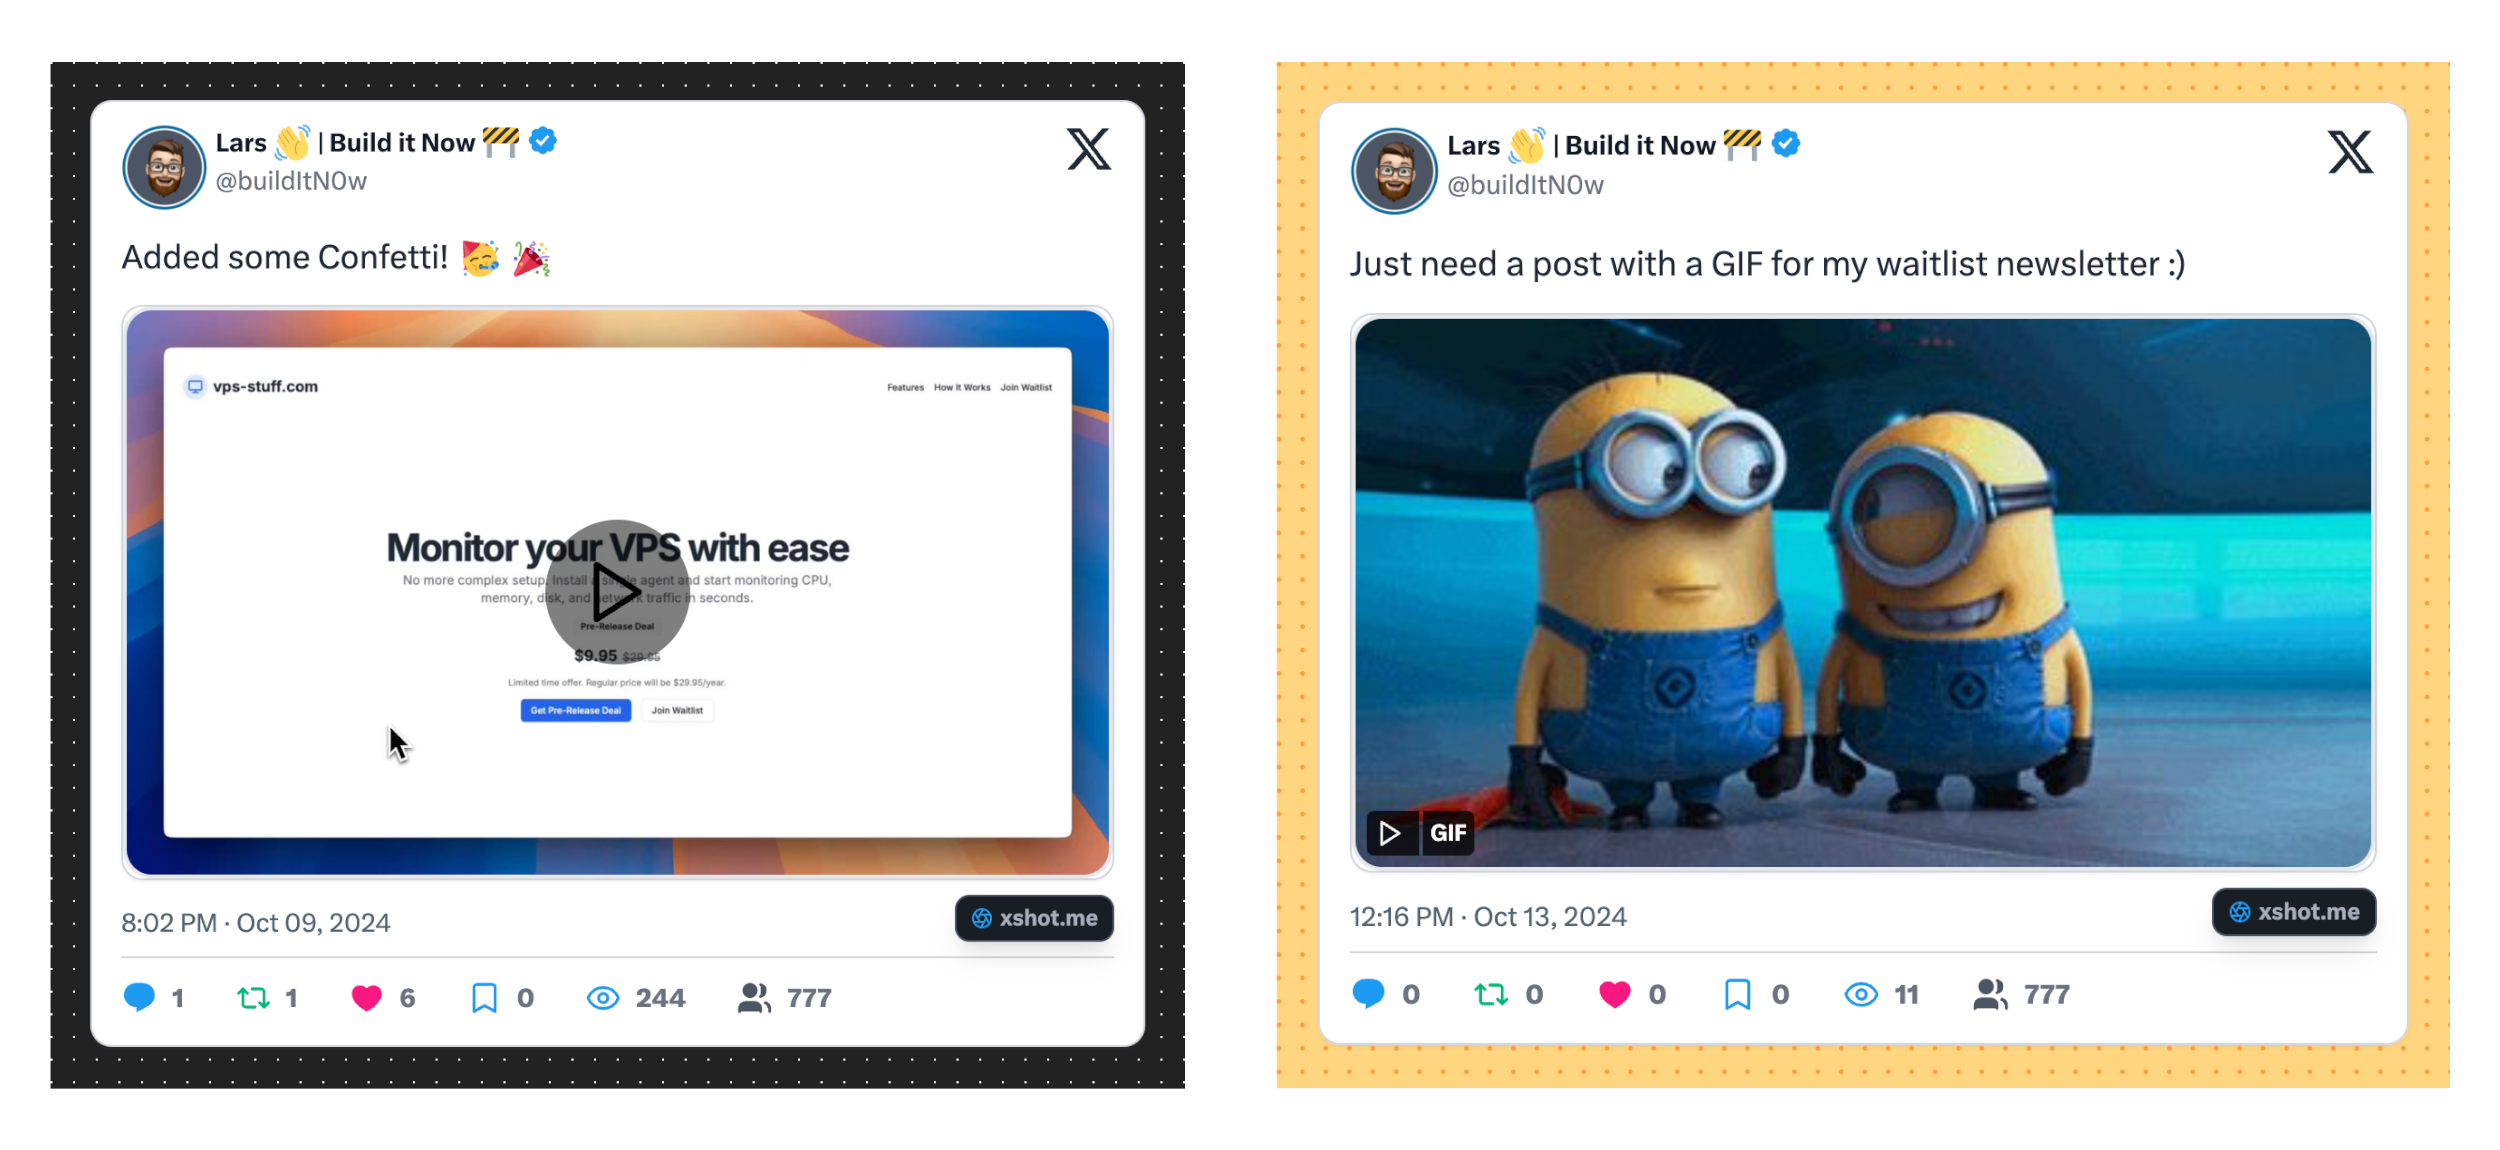Play the Minions GIF with the play button
The image size is (2500, 1150).
coord(1391,833)
